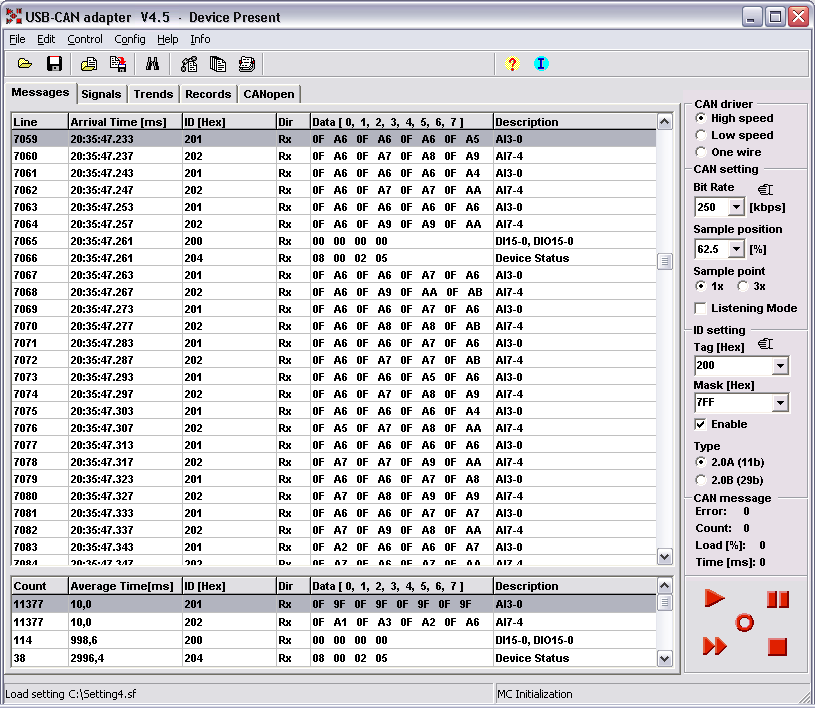The image size is (815, 708).
Task: Switch to the CANopen tab
Action: tap(269, 94)
